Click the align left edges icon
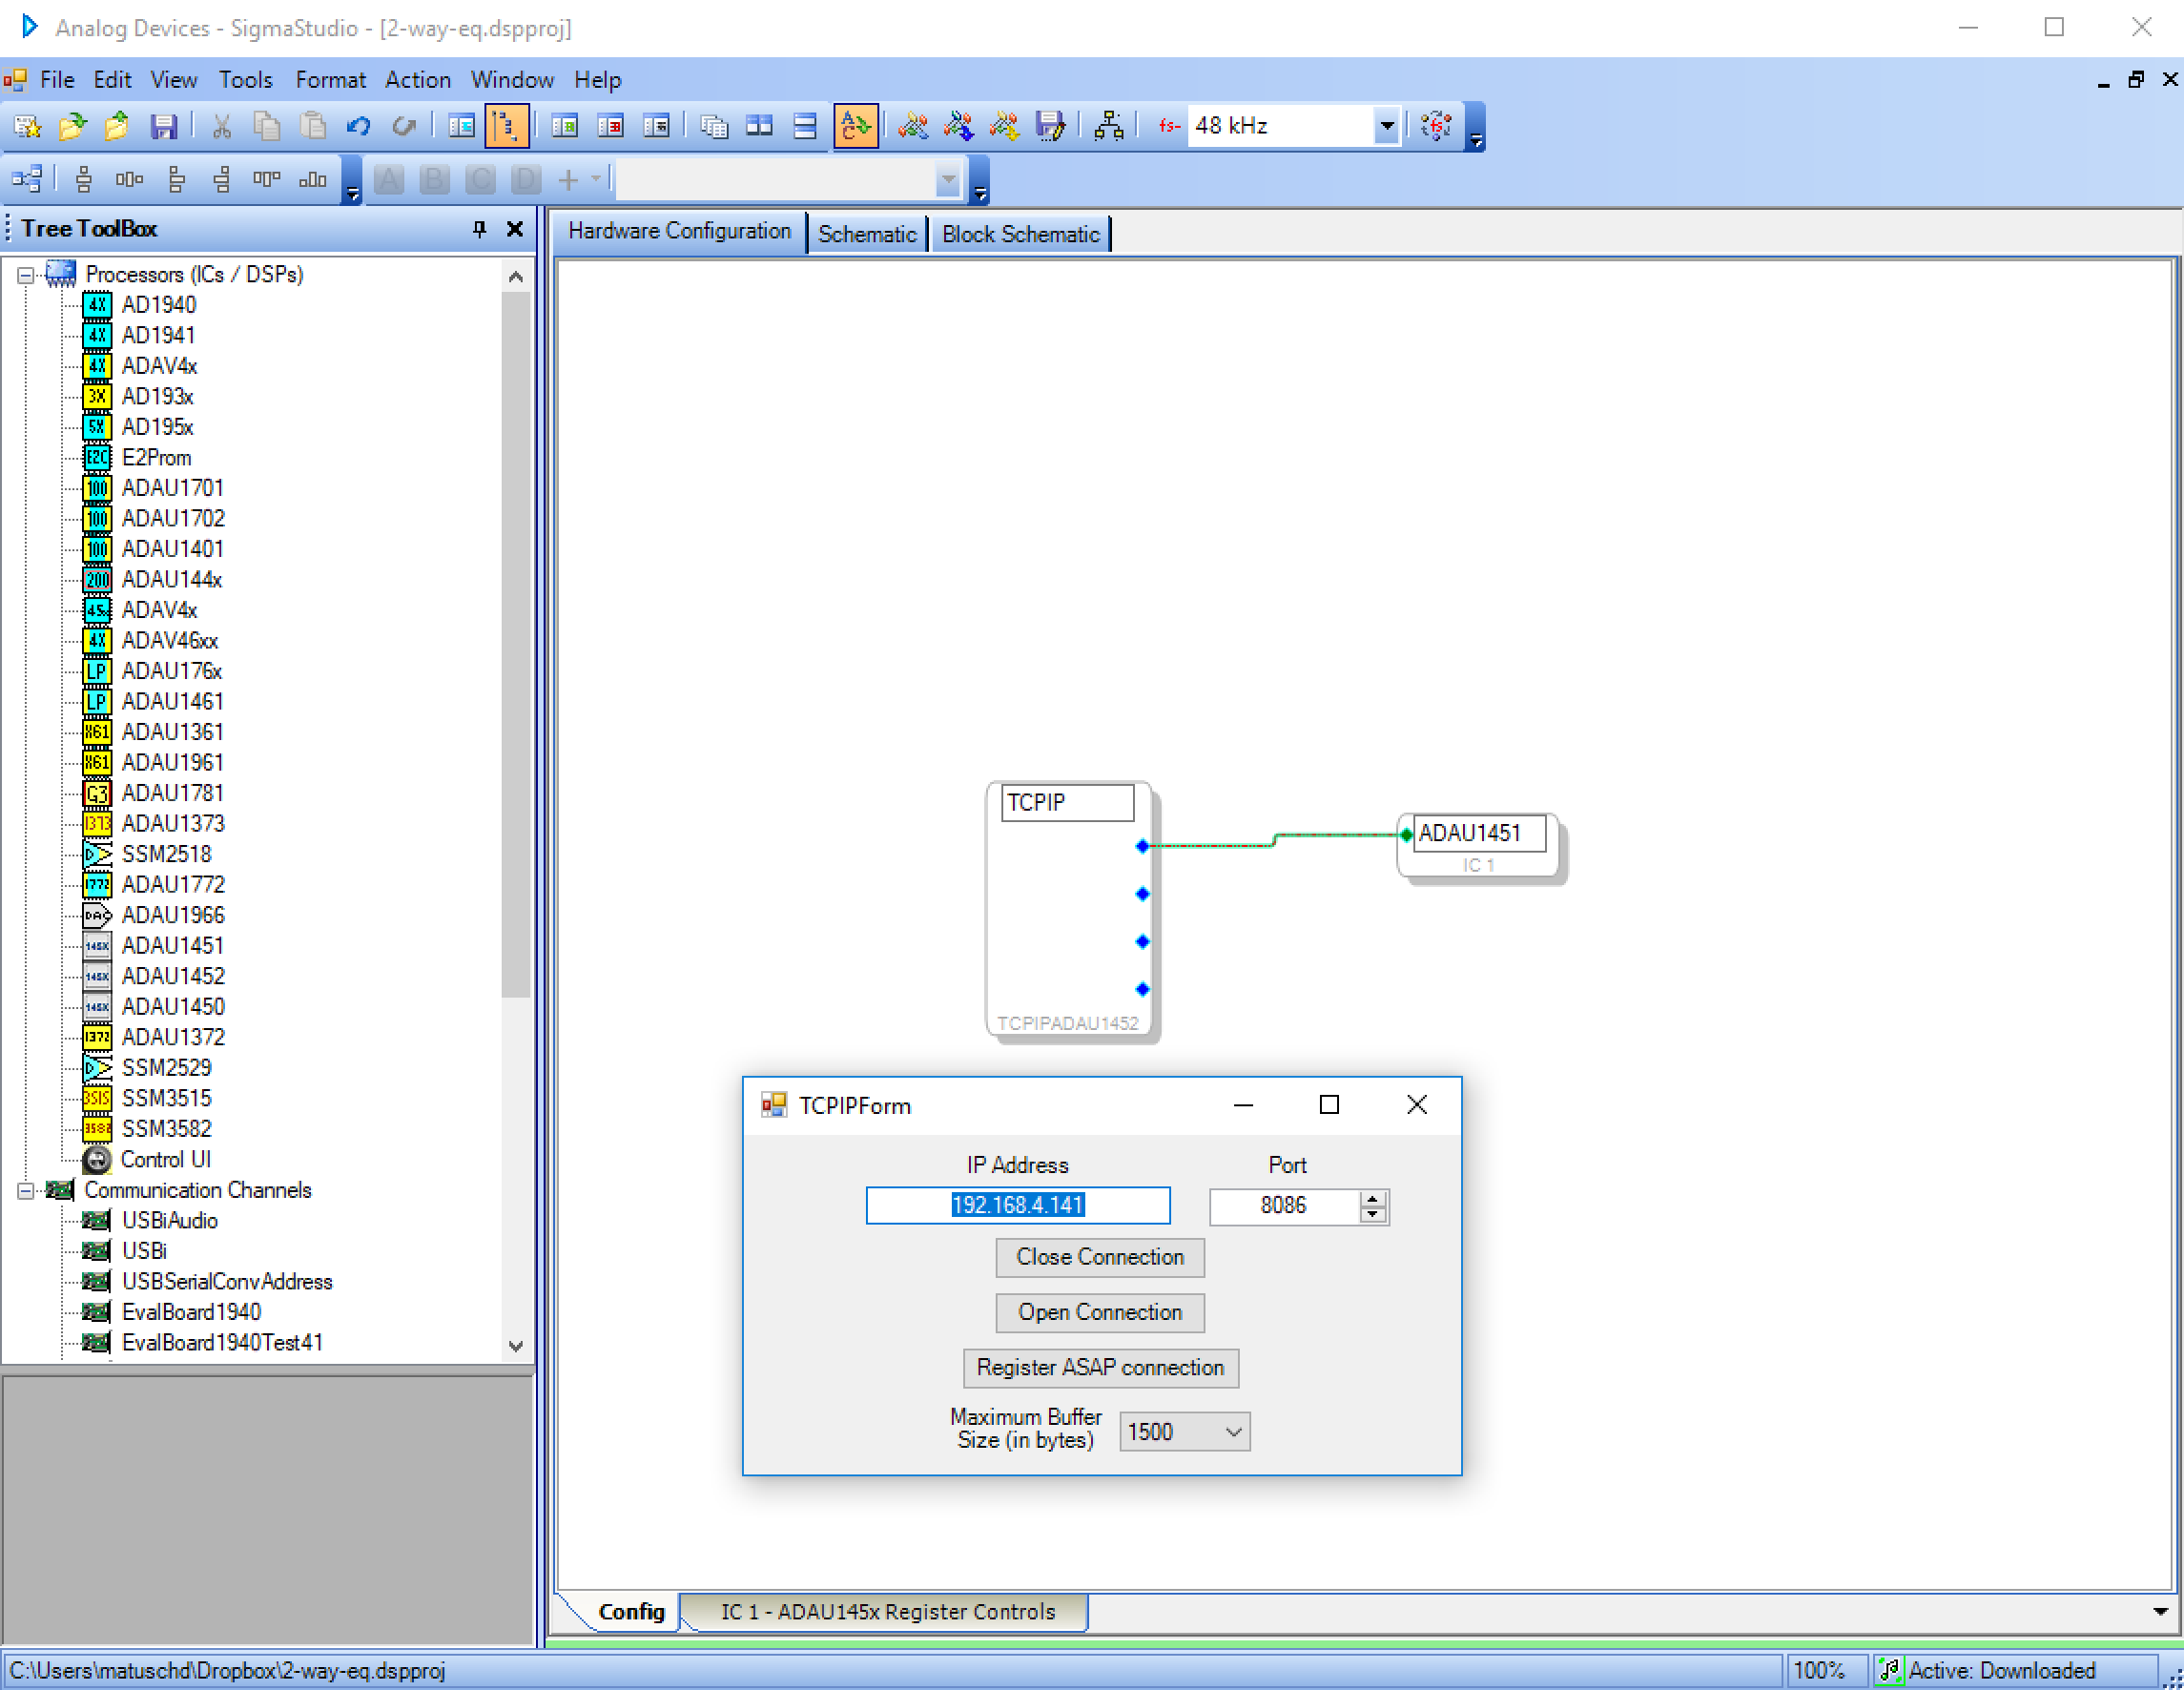 176,180
